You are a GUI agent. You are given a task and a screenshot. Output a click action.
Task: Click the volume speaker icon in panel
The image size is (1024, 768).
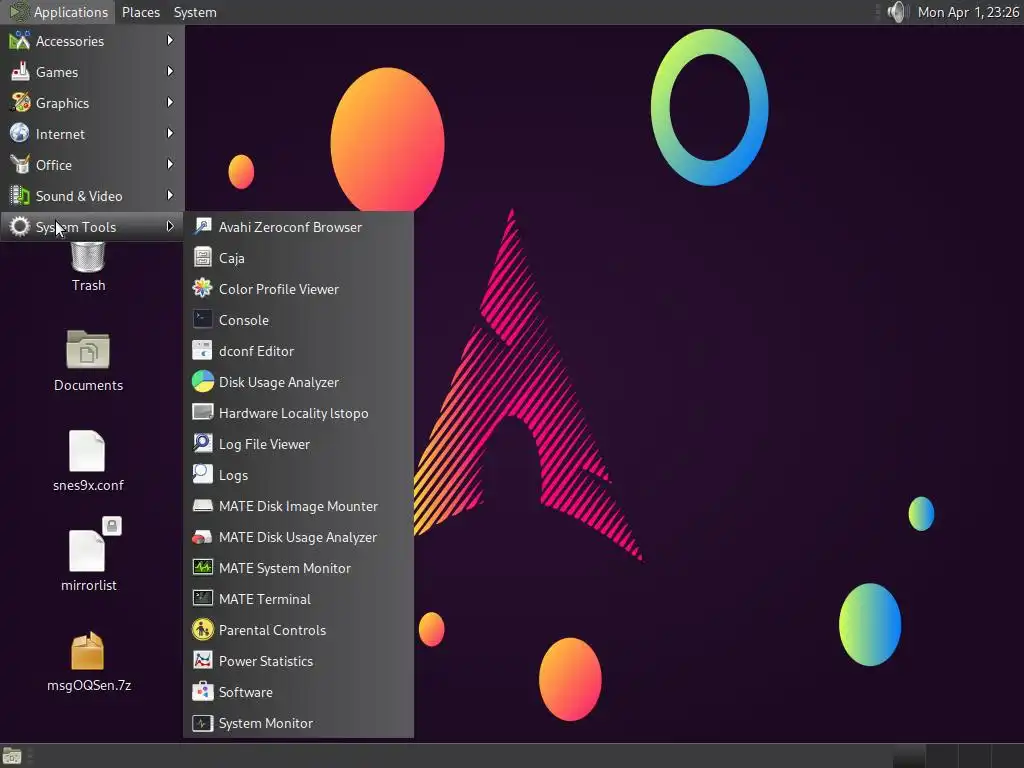898,12
